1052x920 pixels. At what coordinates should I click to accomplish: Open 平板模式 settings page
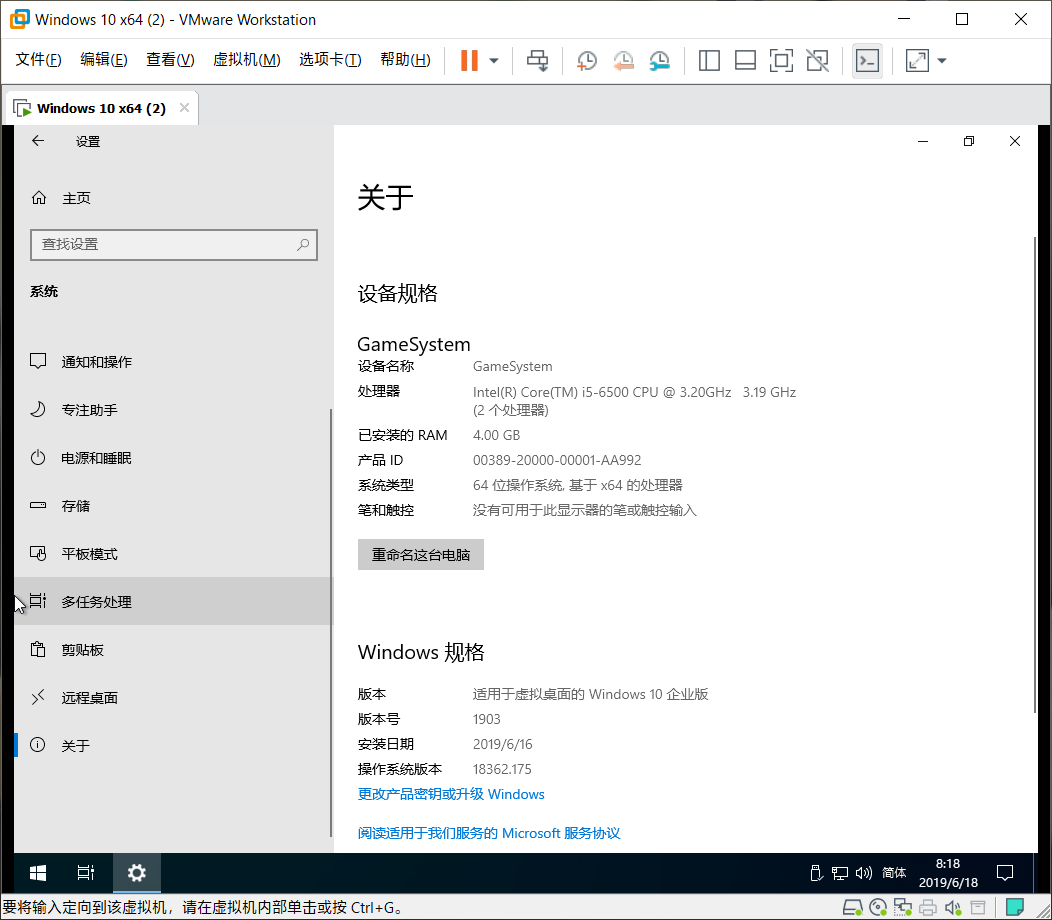(173, 554)
